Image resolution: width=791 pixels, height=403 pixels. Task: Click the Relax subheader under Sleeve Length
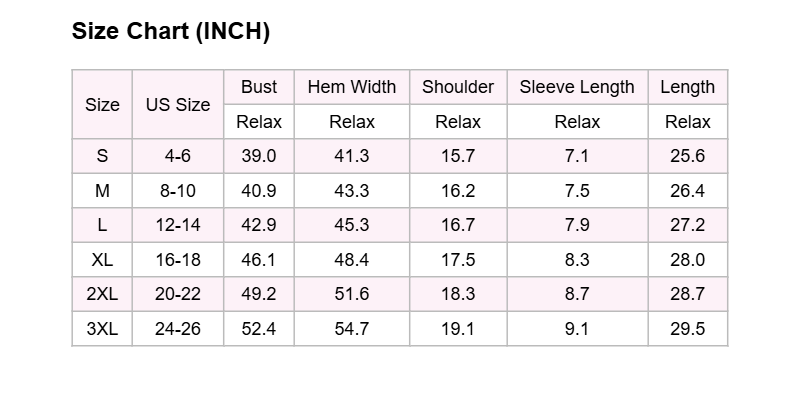[x=577, y=122]
